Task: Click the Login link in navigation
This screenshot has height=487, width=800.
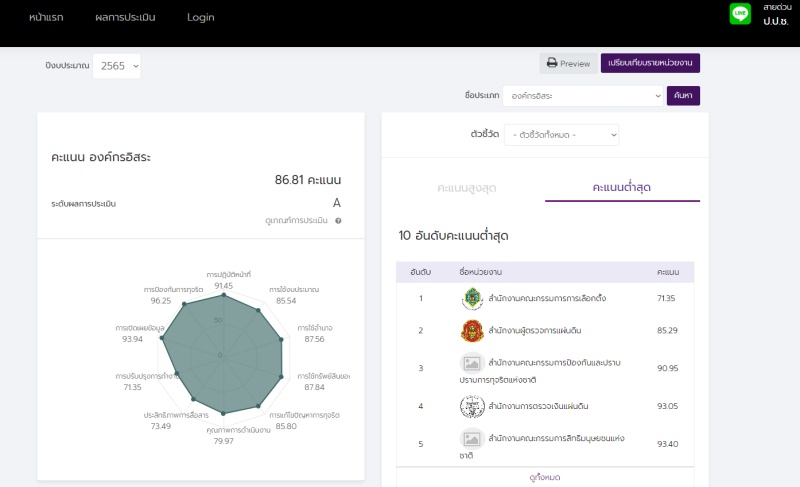Action: 201,17
